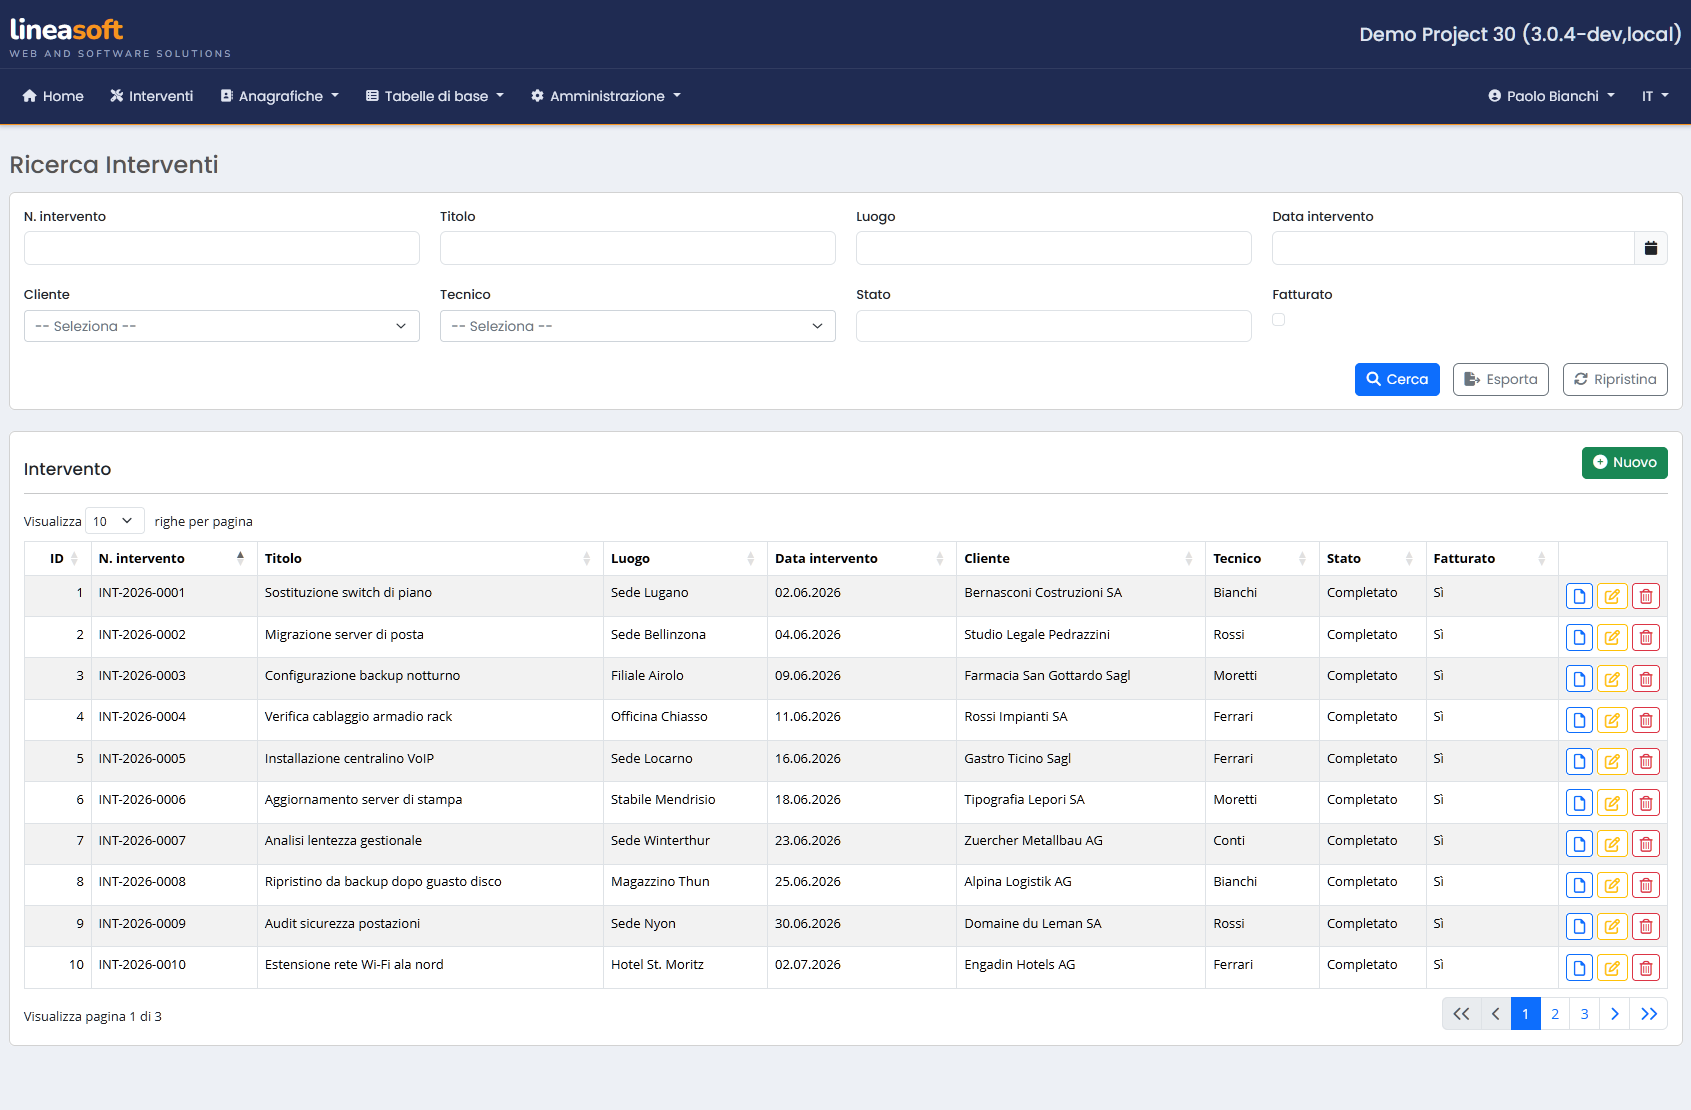The height and width of the screenshot is (1110, 1691).
Task: Expand the Amministrazione menu
Action: [606, 96]
